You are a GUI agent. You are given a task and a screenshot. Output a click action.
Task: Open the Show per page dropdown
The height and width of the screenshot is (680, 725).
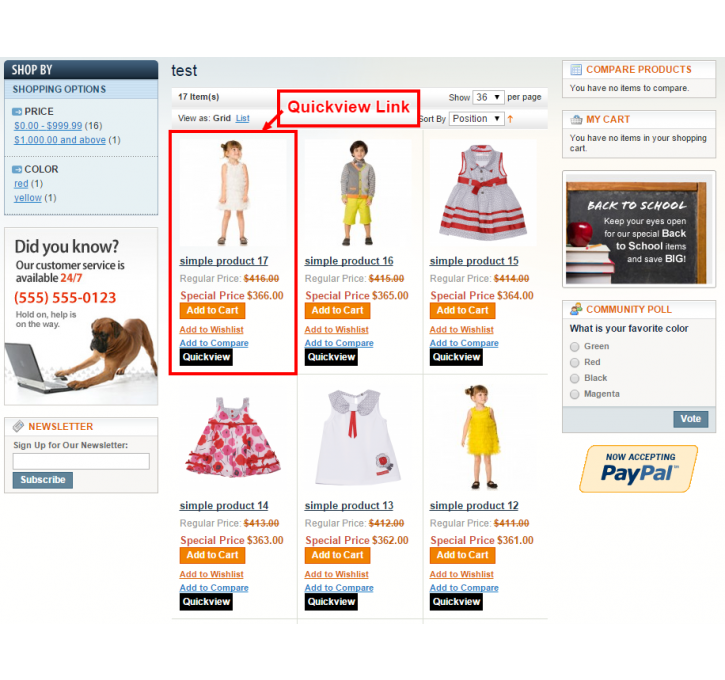coord(489,97)
